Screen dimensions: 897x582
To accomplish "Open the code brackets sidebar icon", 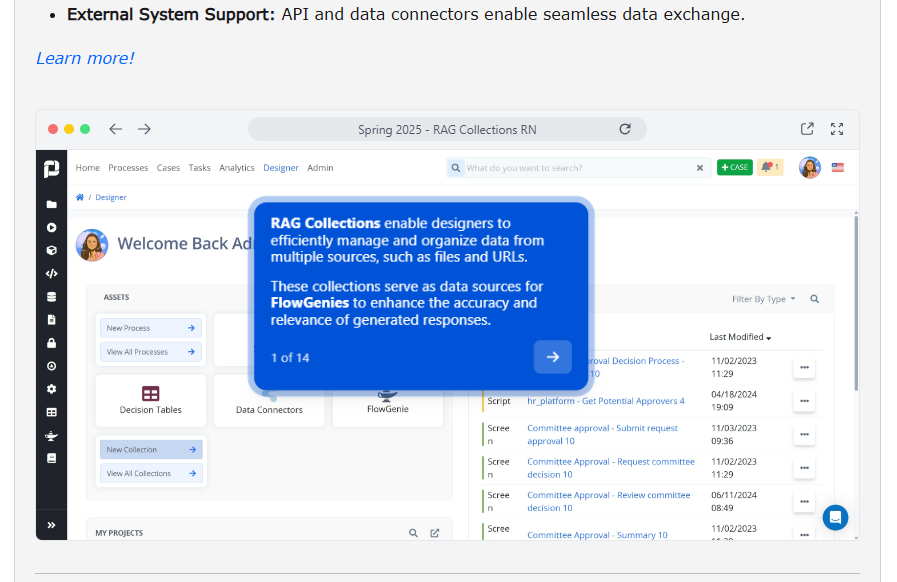I will click(x=51, y=274).
